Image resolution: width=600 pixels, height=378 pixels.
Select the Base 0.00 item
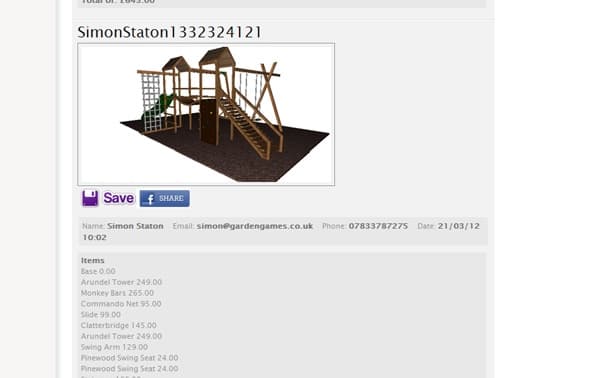tap(98, 271)
